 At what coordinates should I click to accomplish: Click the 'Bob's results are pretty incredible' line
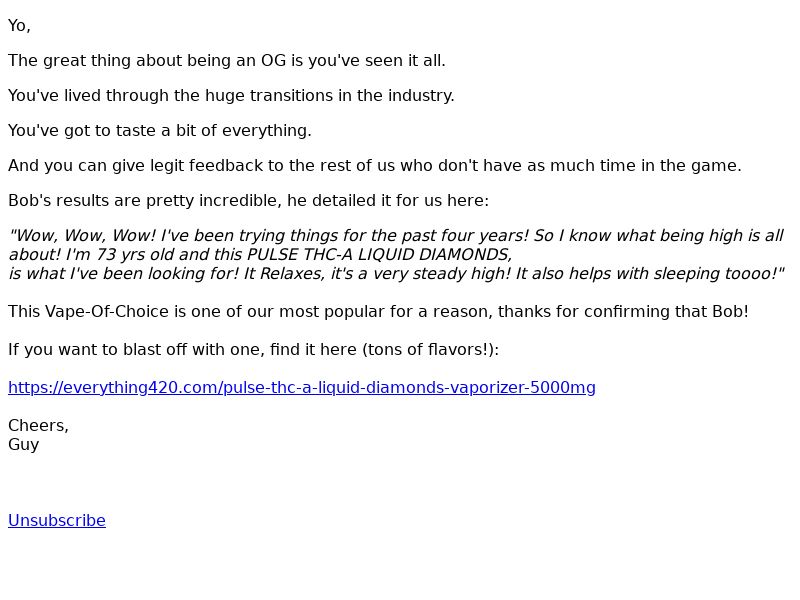(x=248, y=201)
